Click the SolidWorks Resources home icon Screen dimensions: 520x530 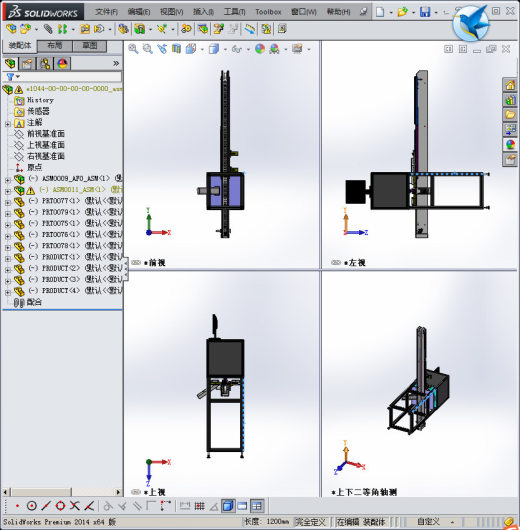click(510, 85)
